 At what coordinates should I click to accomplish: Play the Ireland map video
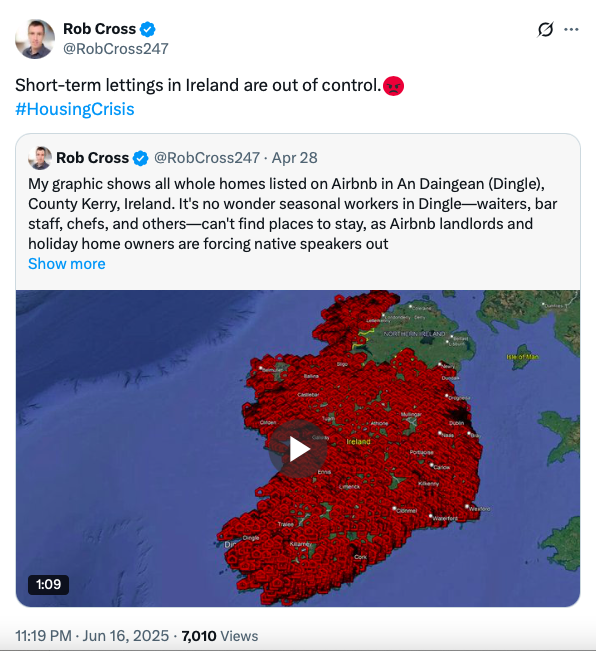(298, 449)
